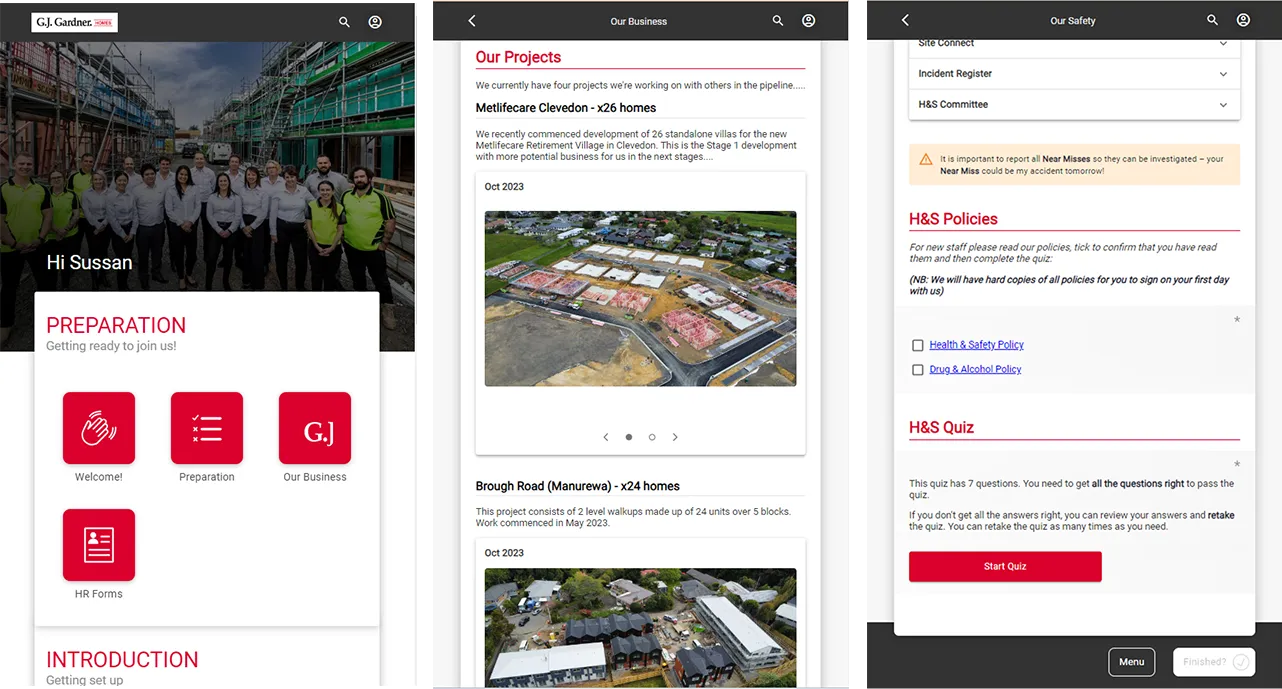Click the Near Misses warning triangle icon
Image resolution: width=1282 pixels, height=689 pixels.
click(x=926, y=159)
